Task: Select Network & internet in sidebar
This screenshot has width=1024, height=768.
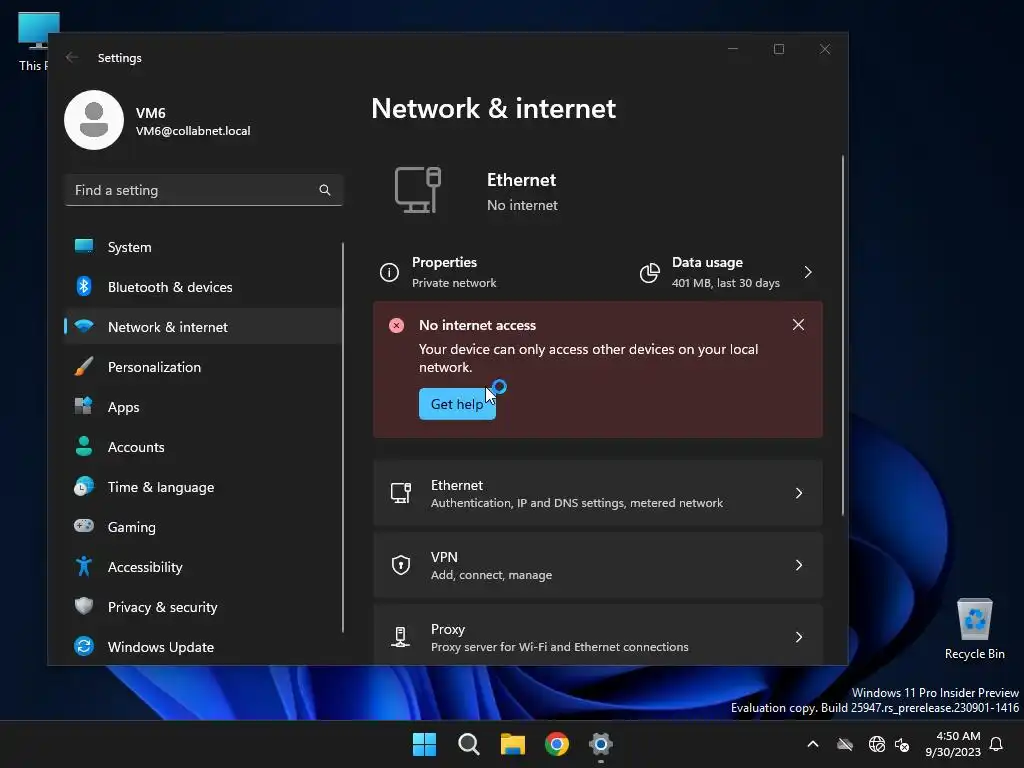Action: (202, 327)
